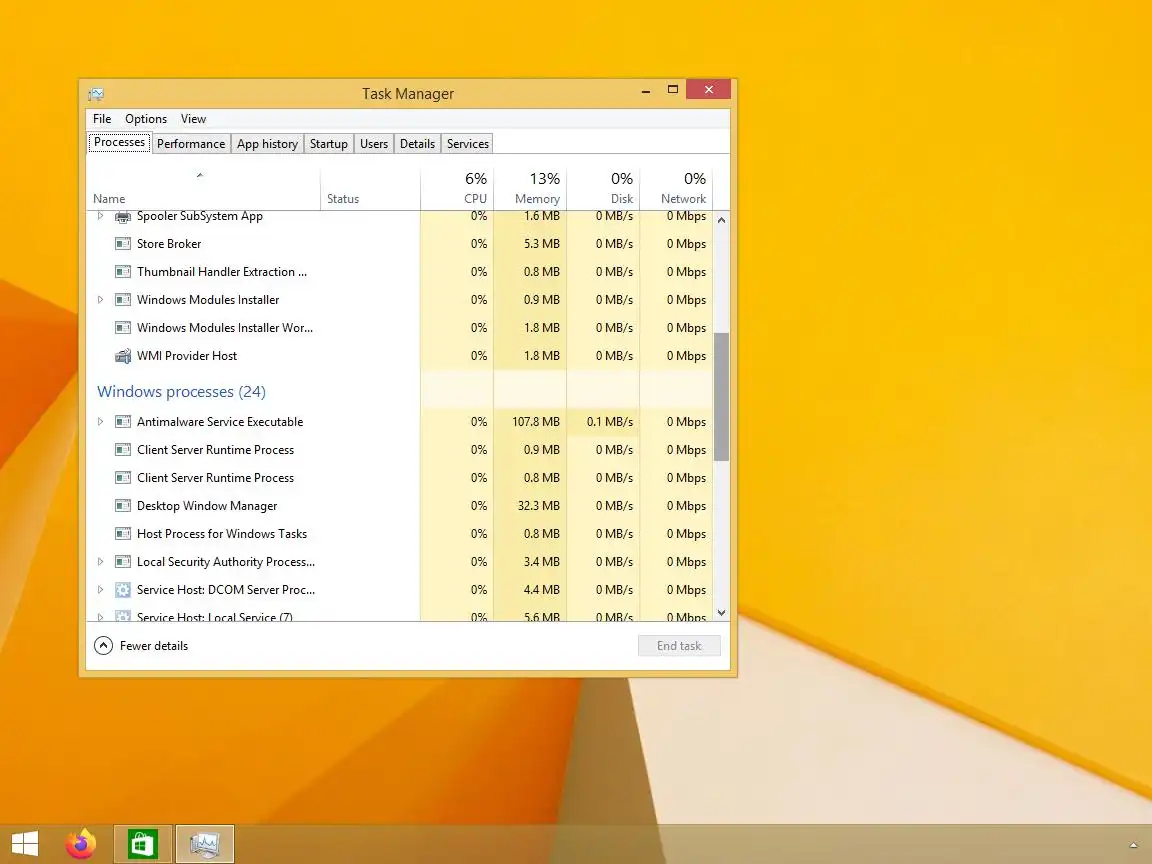Click the Windows processes (24) group header
Image resolution: width=1152 pixels, height=864 pixels.
pos(181,392)
